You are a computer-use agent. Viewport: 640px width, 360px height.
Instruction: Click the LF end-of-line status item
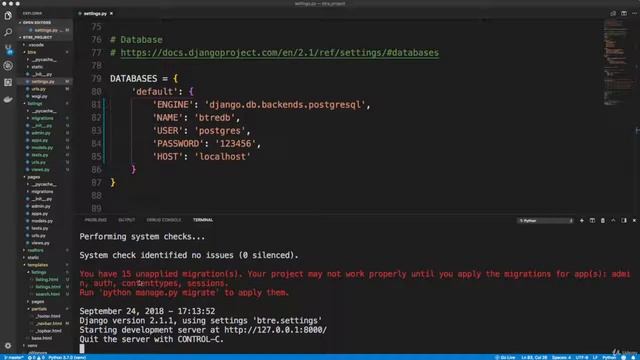[x=595, y=358]
